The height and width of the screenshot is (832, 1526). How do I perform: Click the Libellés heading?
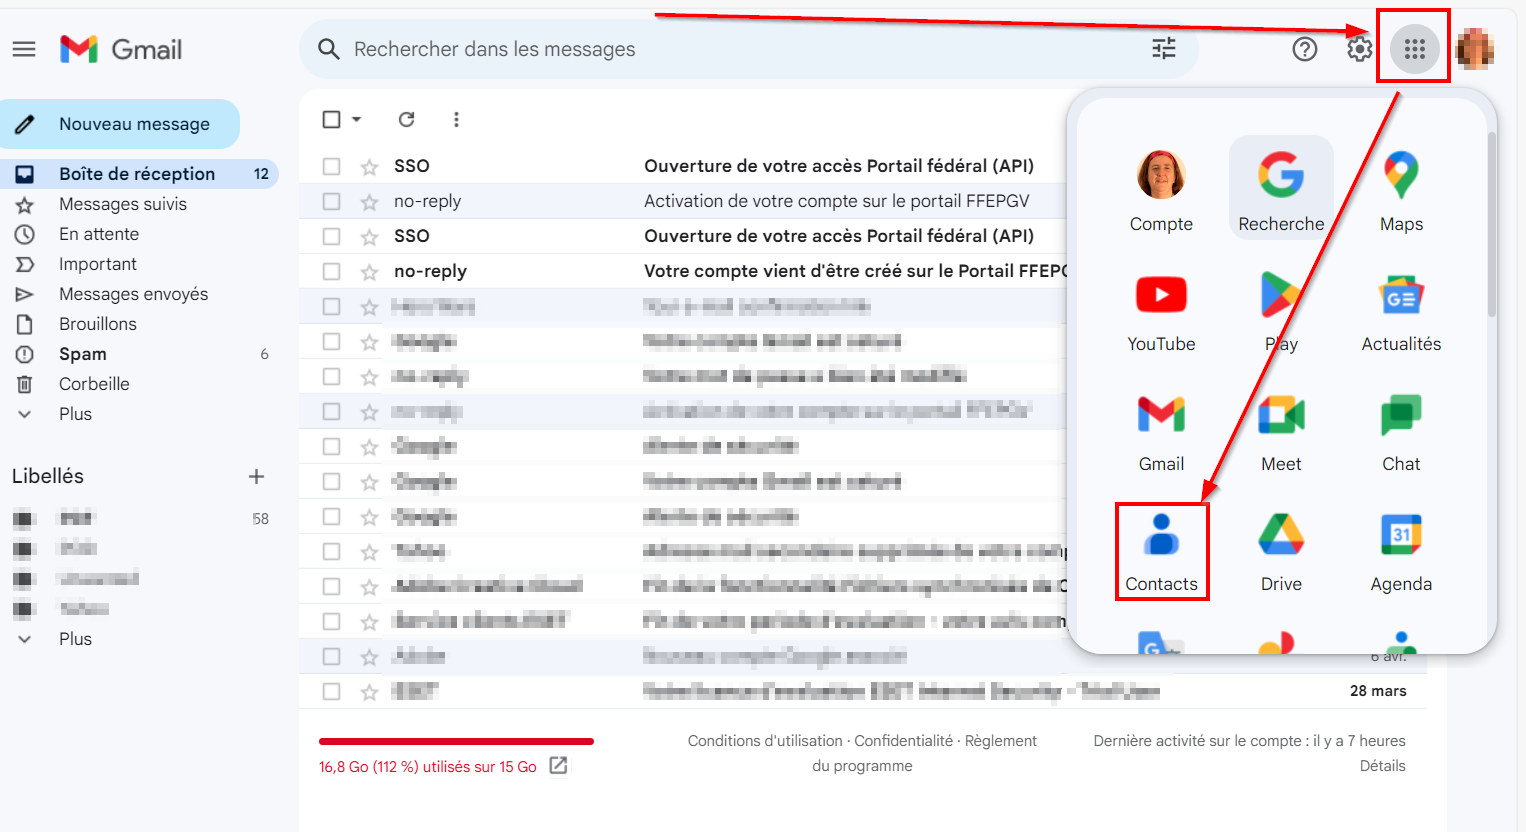point(48,476)
